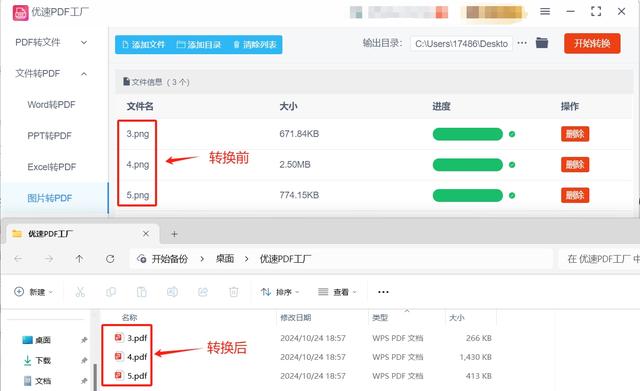Image resolution: width=640 pixels, height=391 pixels.
Task: Open 文档 in Explorer navigation pane
Action: (37, 381)
